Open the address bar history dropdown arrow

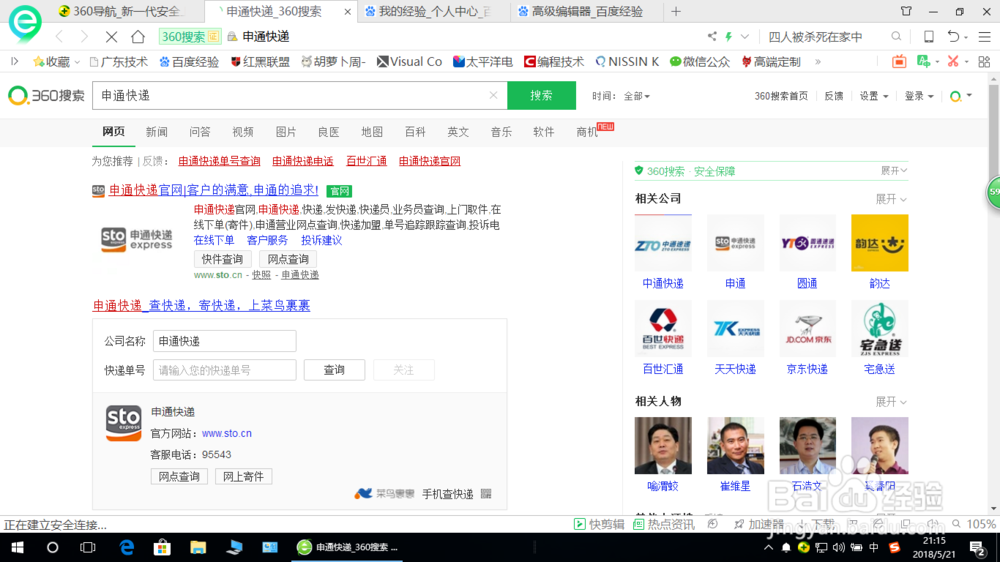(744, 36)
